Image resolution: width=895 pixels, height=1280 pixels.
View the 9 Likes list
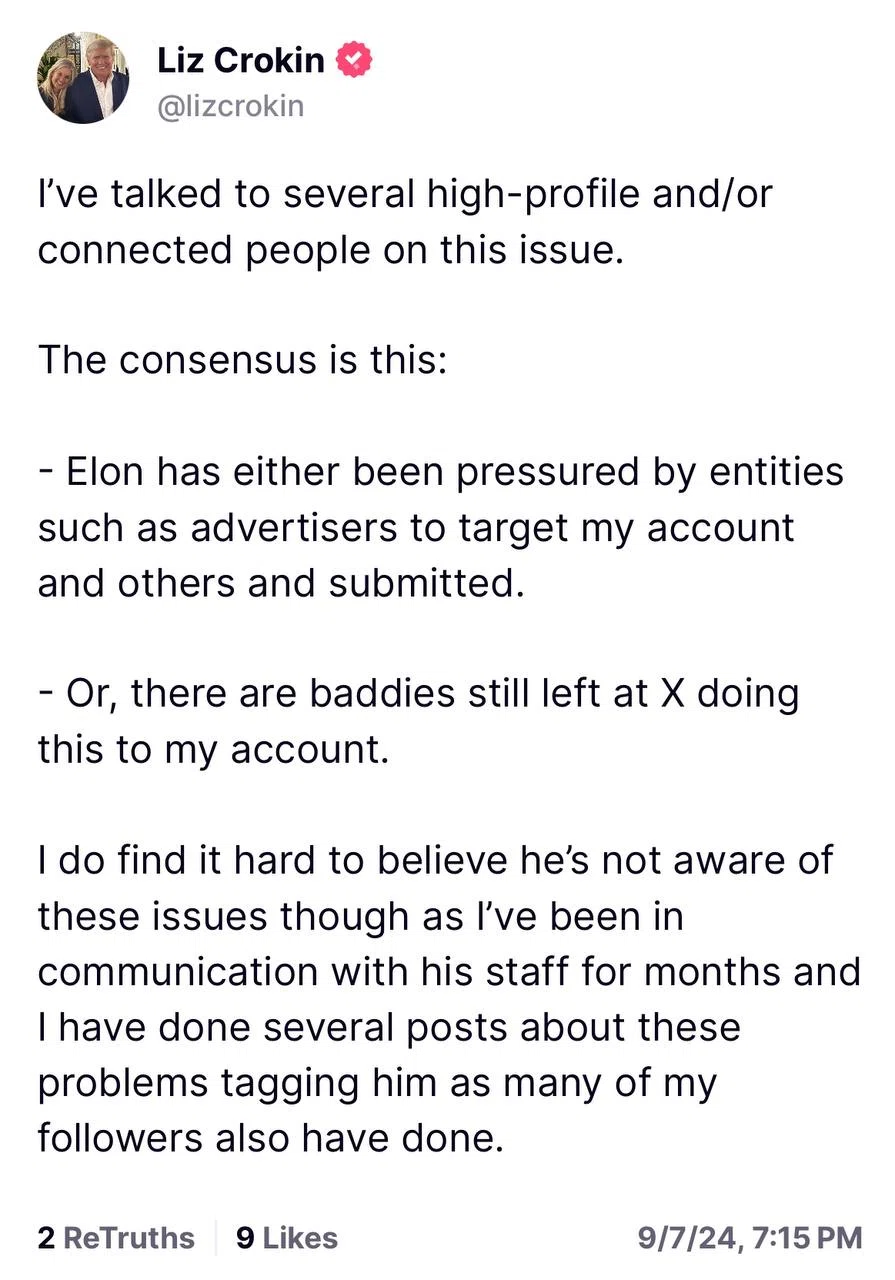[287, 1238]
